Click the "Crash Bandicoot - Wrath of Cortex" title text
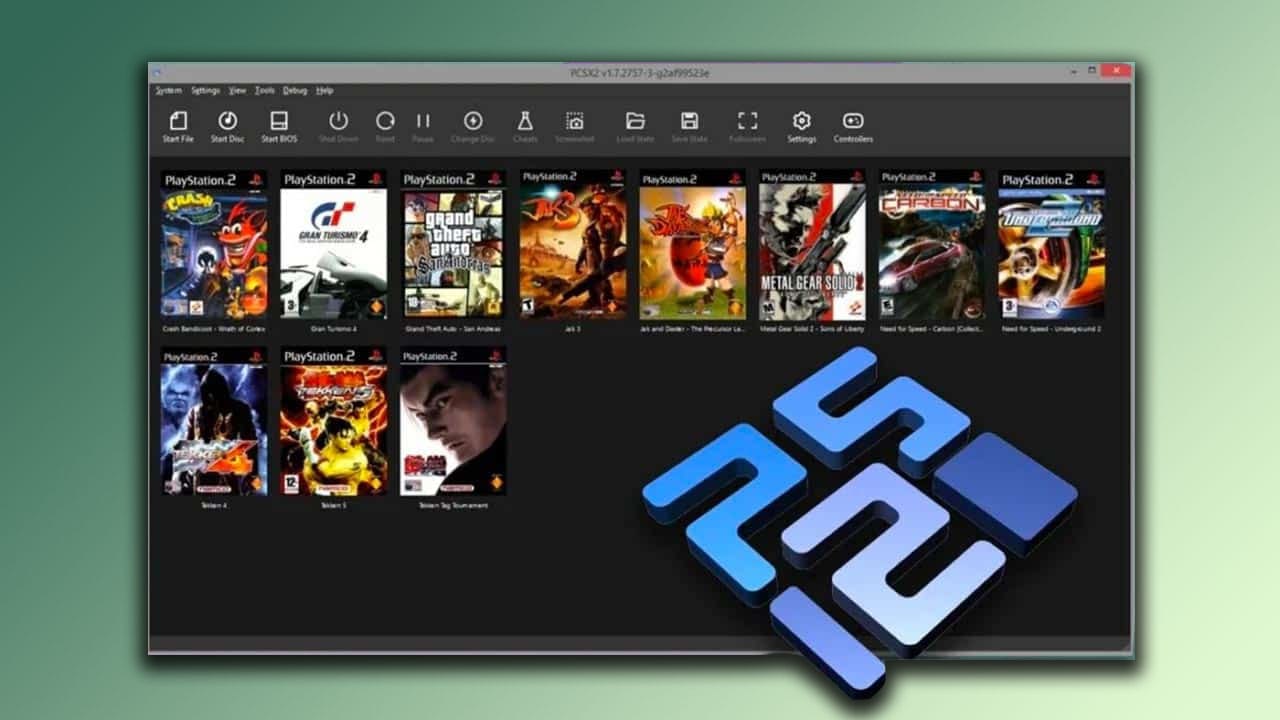 [214, 329]
